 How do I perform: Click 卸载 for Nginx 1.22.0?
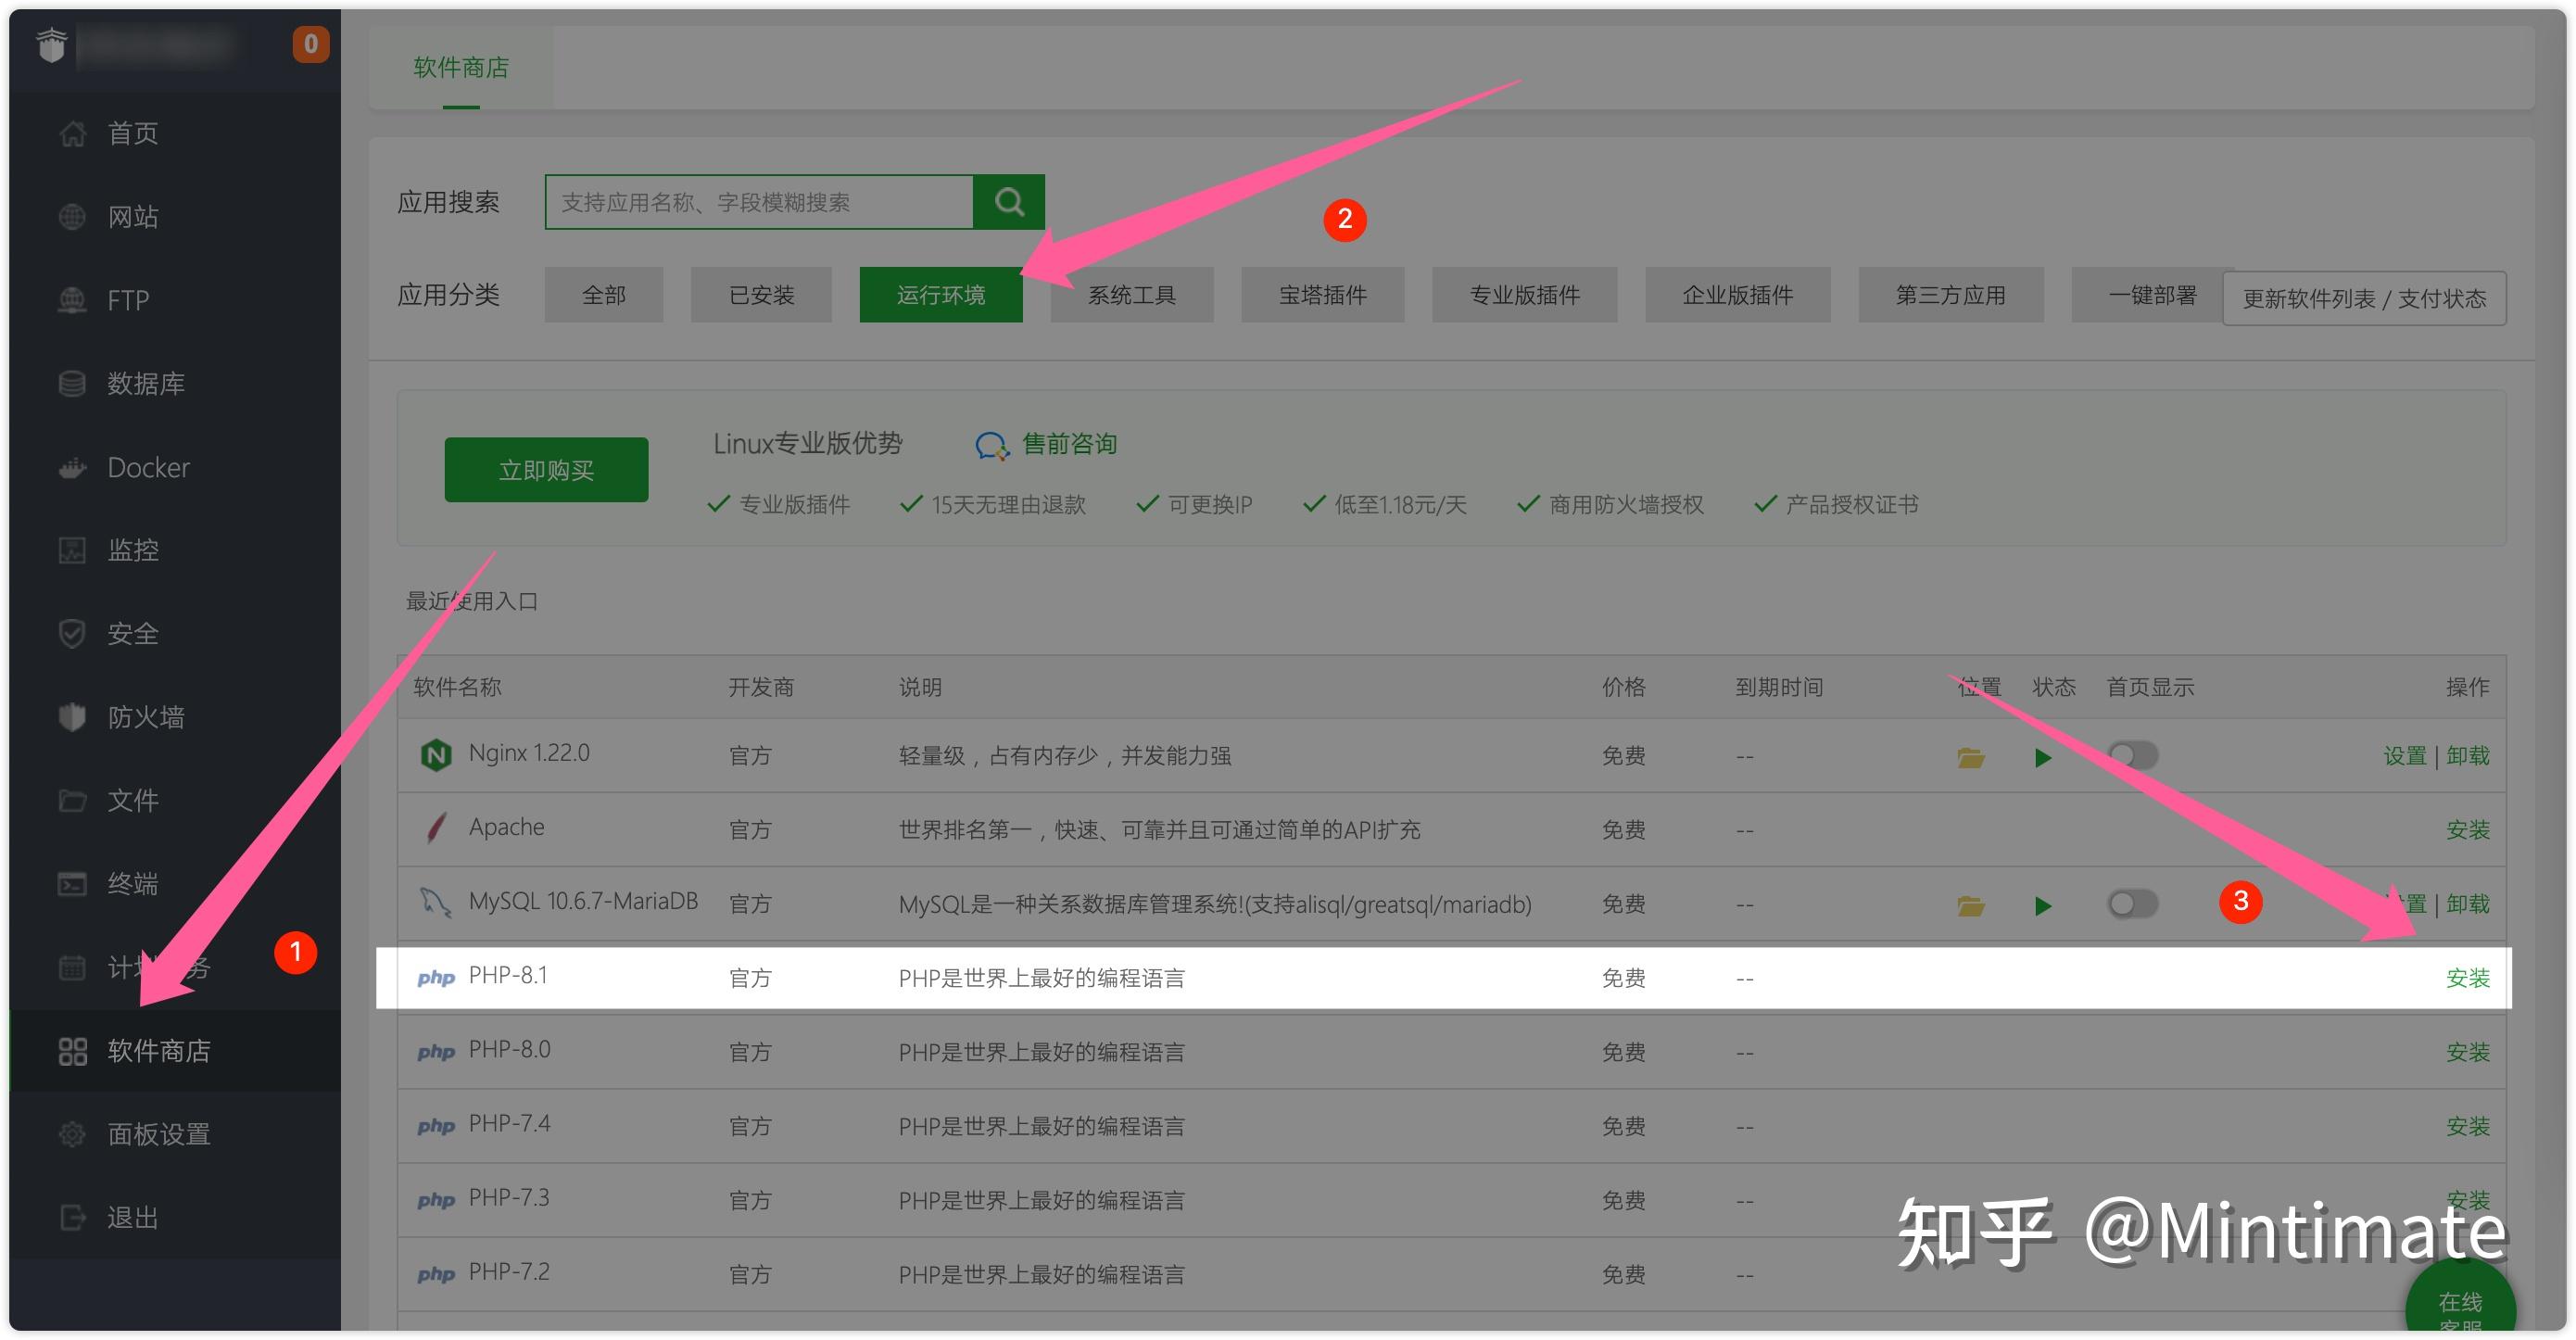pos(2467,755)
